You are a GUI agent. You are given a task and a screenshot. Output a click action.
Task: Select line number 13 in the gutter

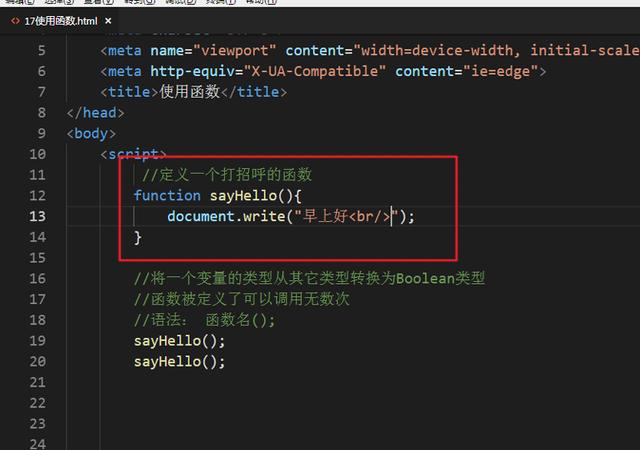tap(38, 216)
